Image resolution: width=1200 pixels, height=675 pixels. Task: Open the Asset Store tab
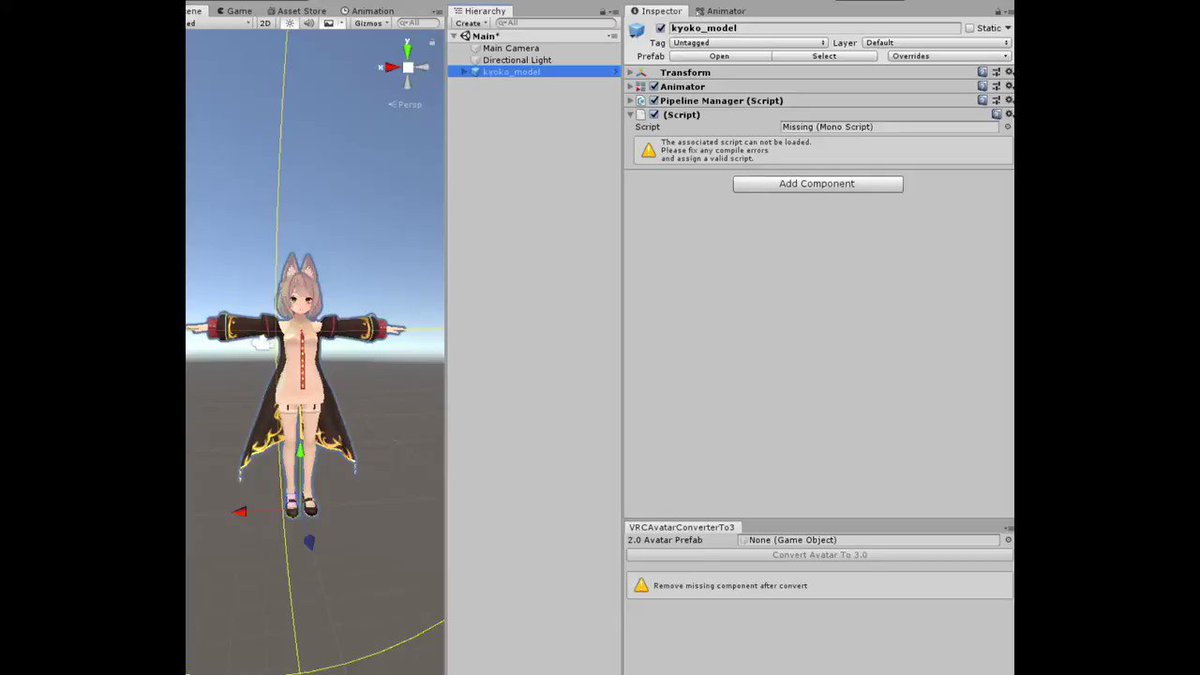click(x=300, y=10)
